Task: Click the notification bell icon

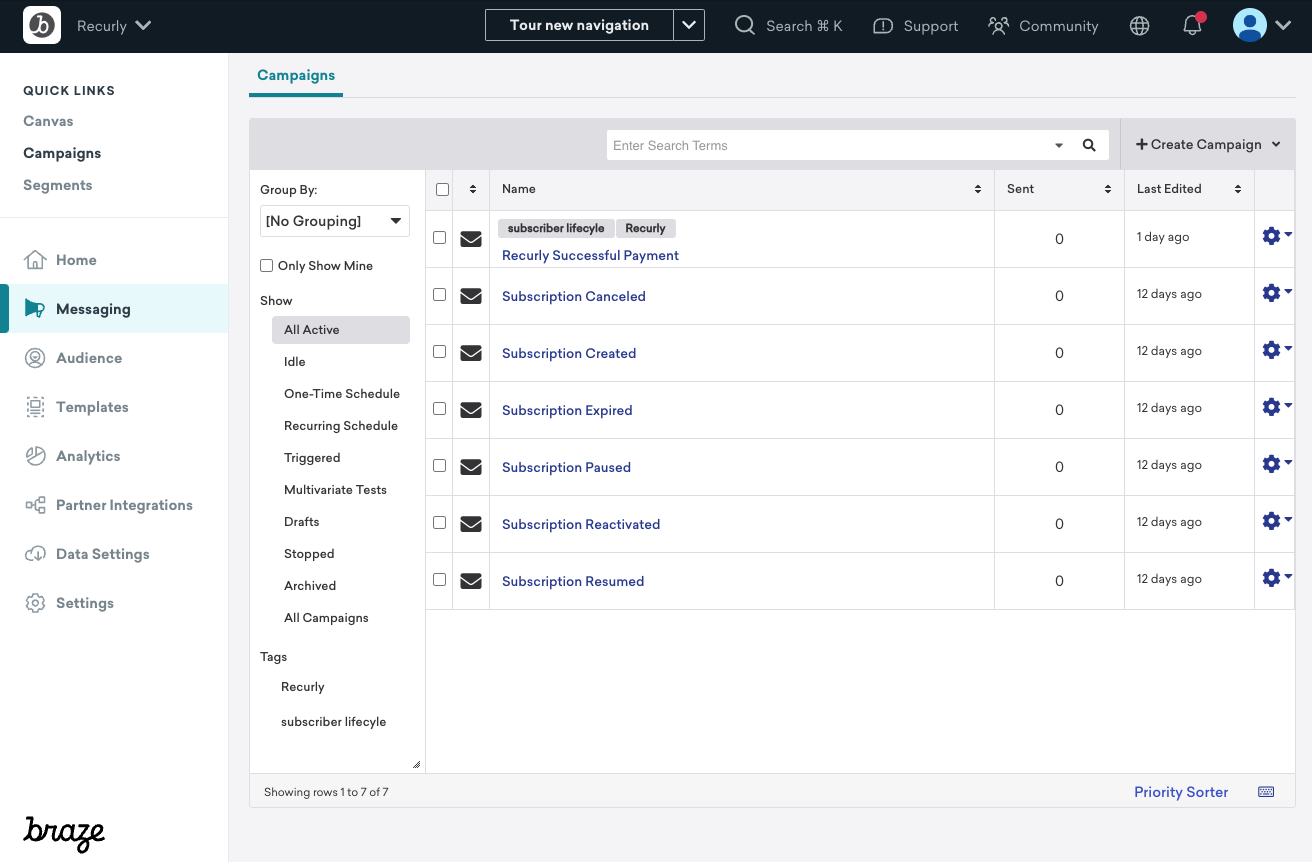Action: (1192, 27)
